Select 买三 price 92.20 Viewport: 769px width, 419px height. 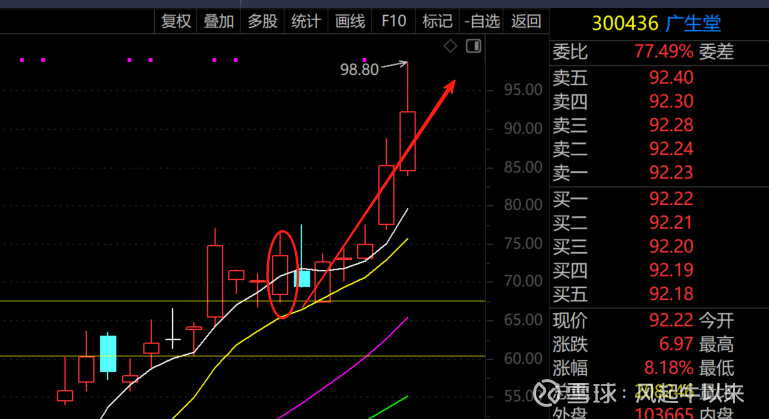671,246
